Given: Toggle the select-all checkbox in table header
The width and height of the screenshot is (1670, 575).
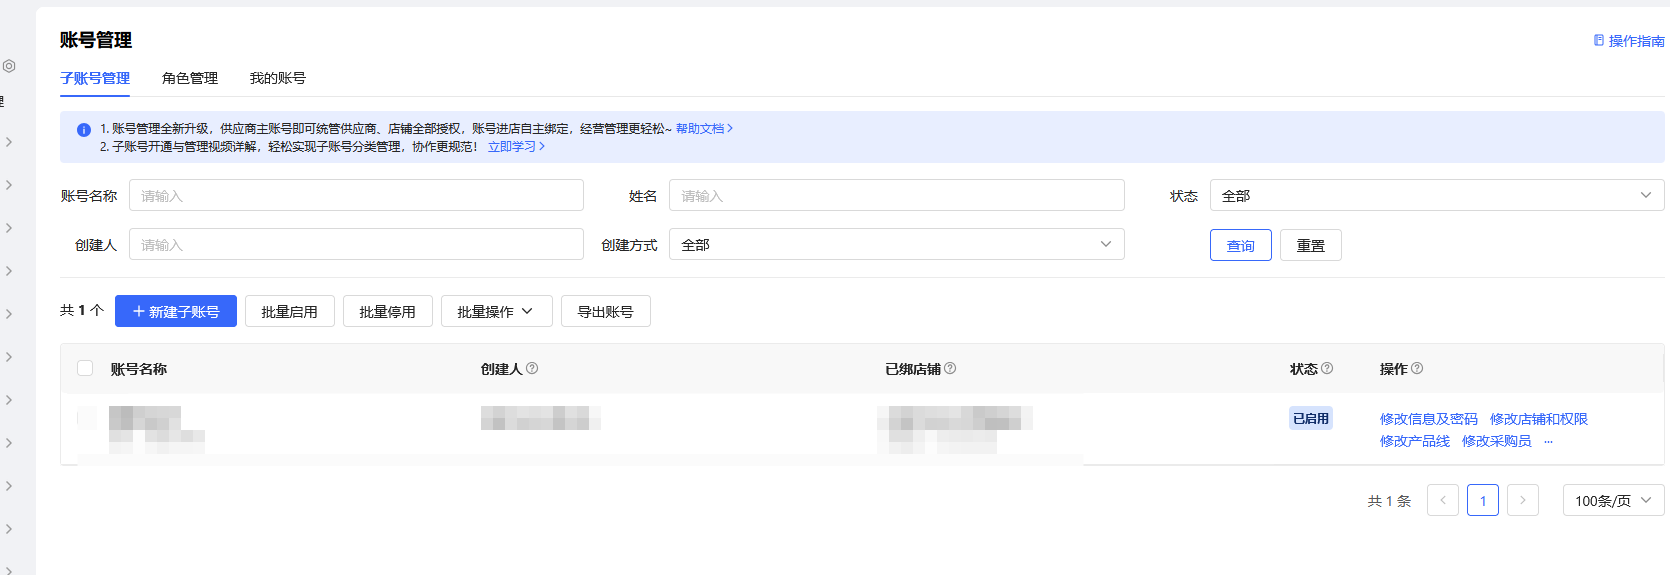Looking at the screenshot, I should [x=85, y=369].
